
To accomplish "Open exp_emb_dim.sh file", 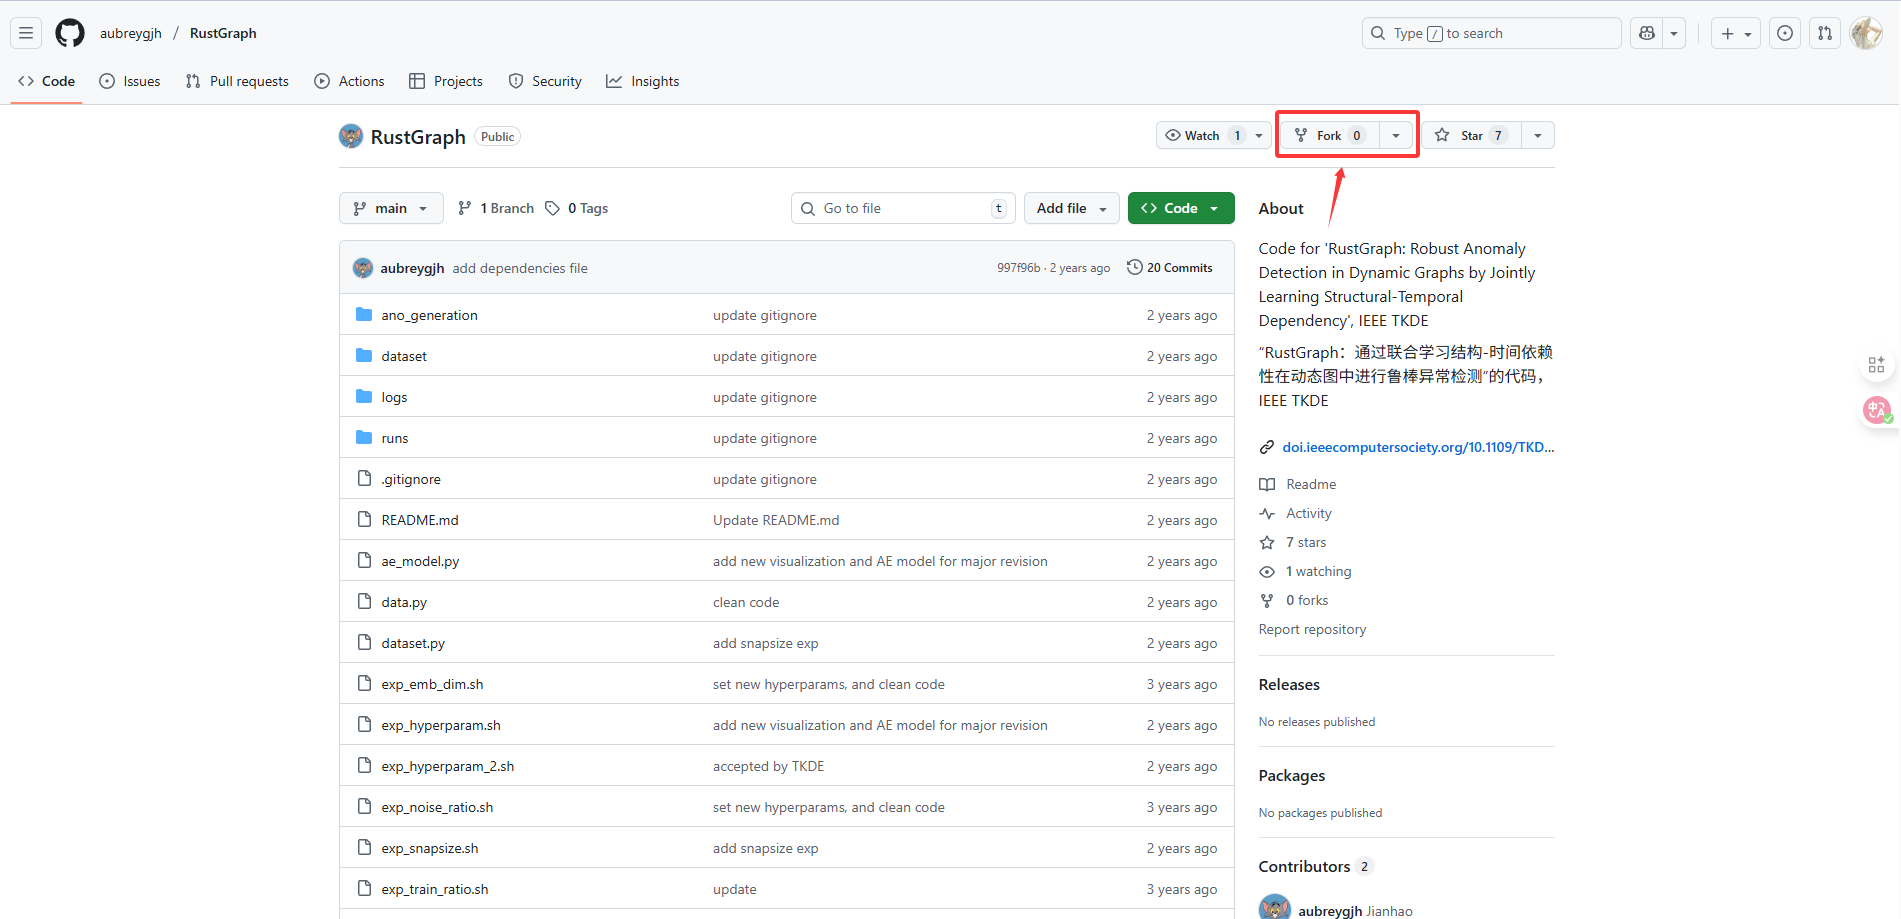I will (x=432, y=684).
